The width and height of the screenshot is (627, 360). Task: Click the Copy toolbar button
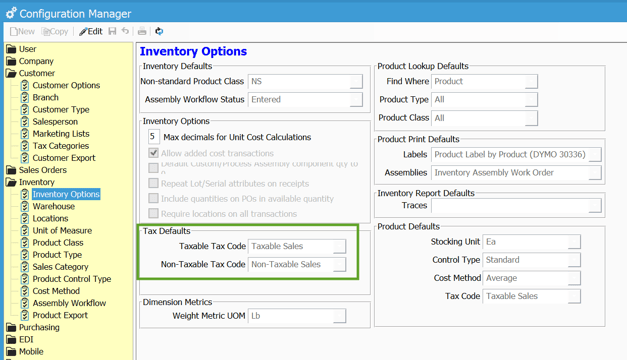pos(55,31)
